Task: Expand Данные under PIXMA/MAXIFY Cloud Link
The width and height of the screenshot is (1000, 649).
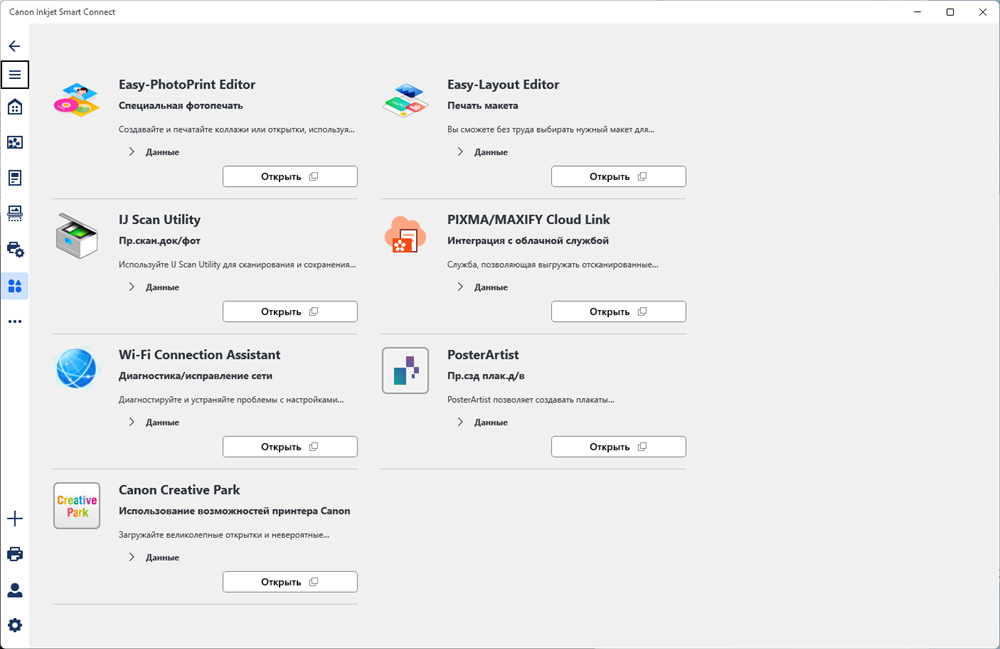Action: (x=482, y=287)
